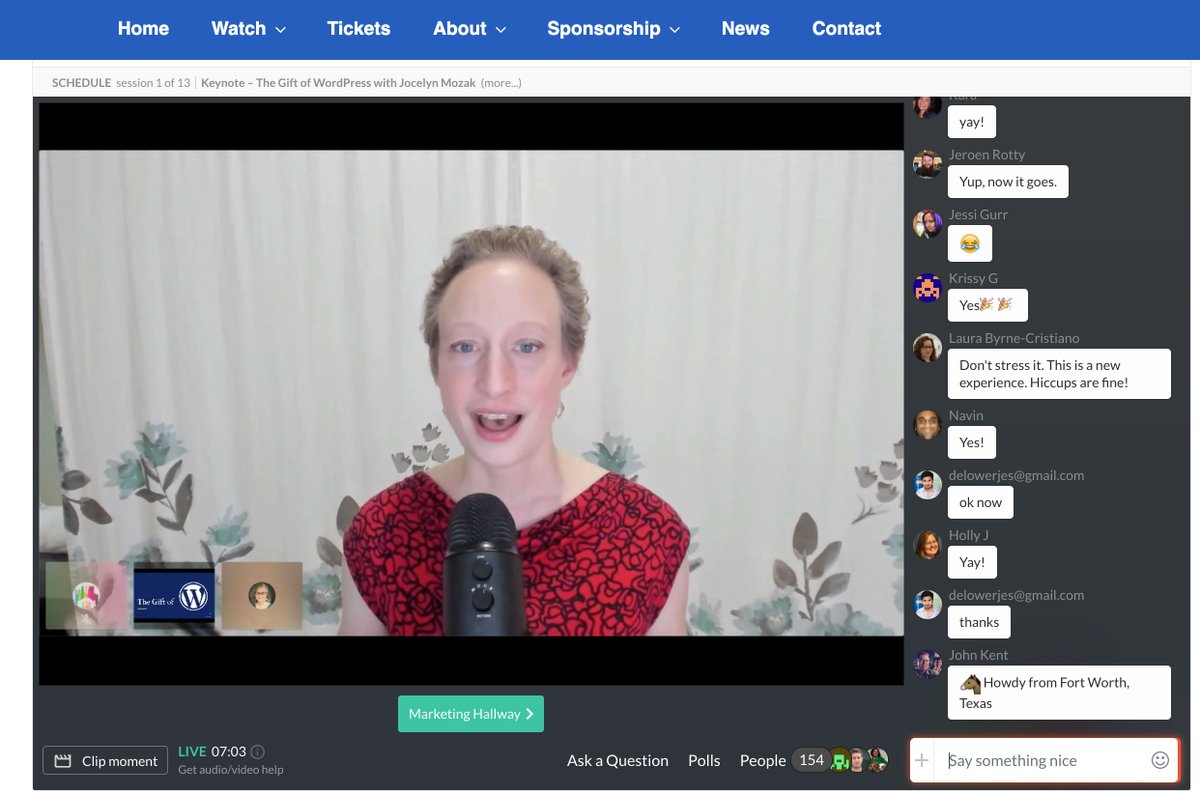Select the speaker portrait thumbnail

[262, 596]
